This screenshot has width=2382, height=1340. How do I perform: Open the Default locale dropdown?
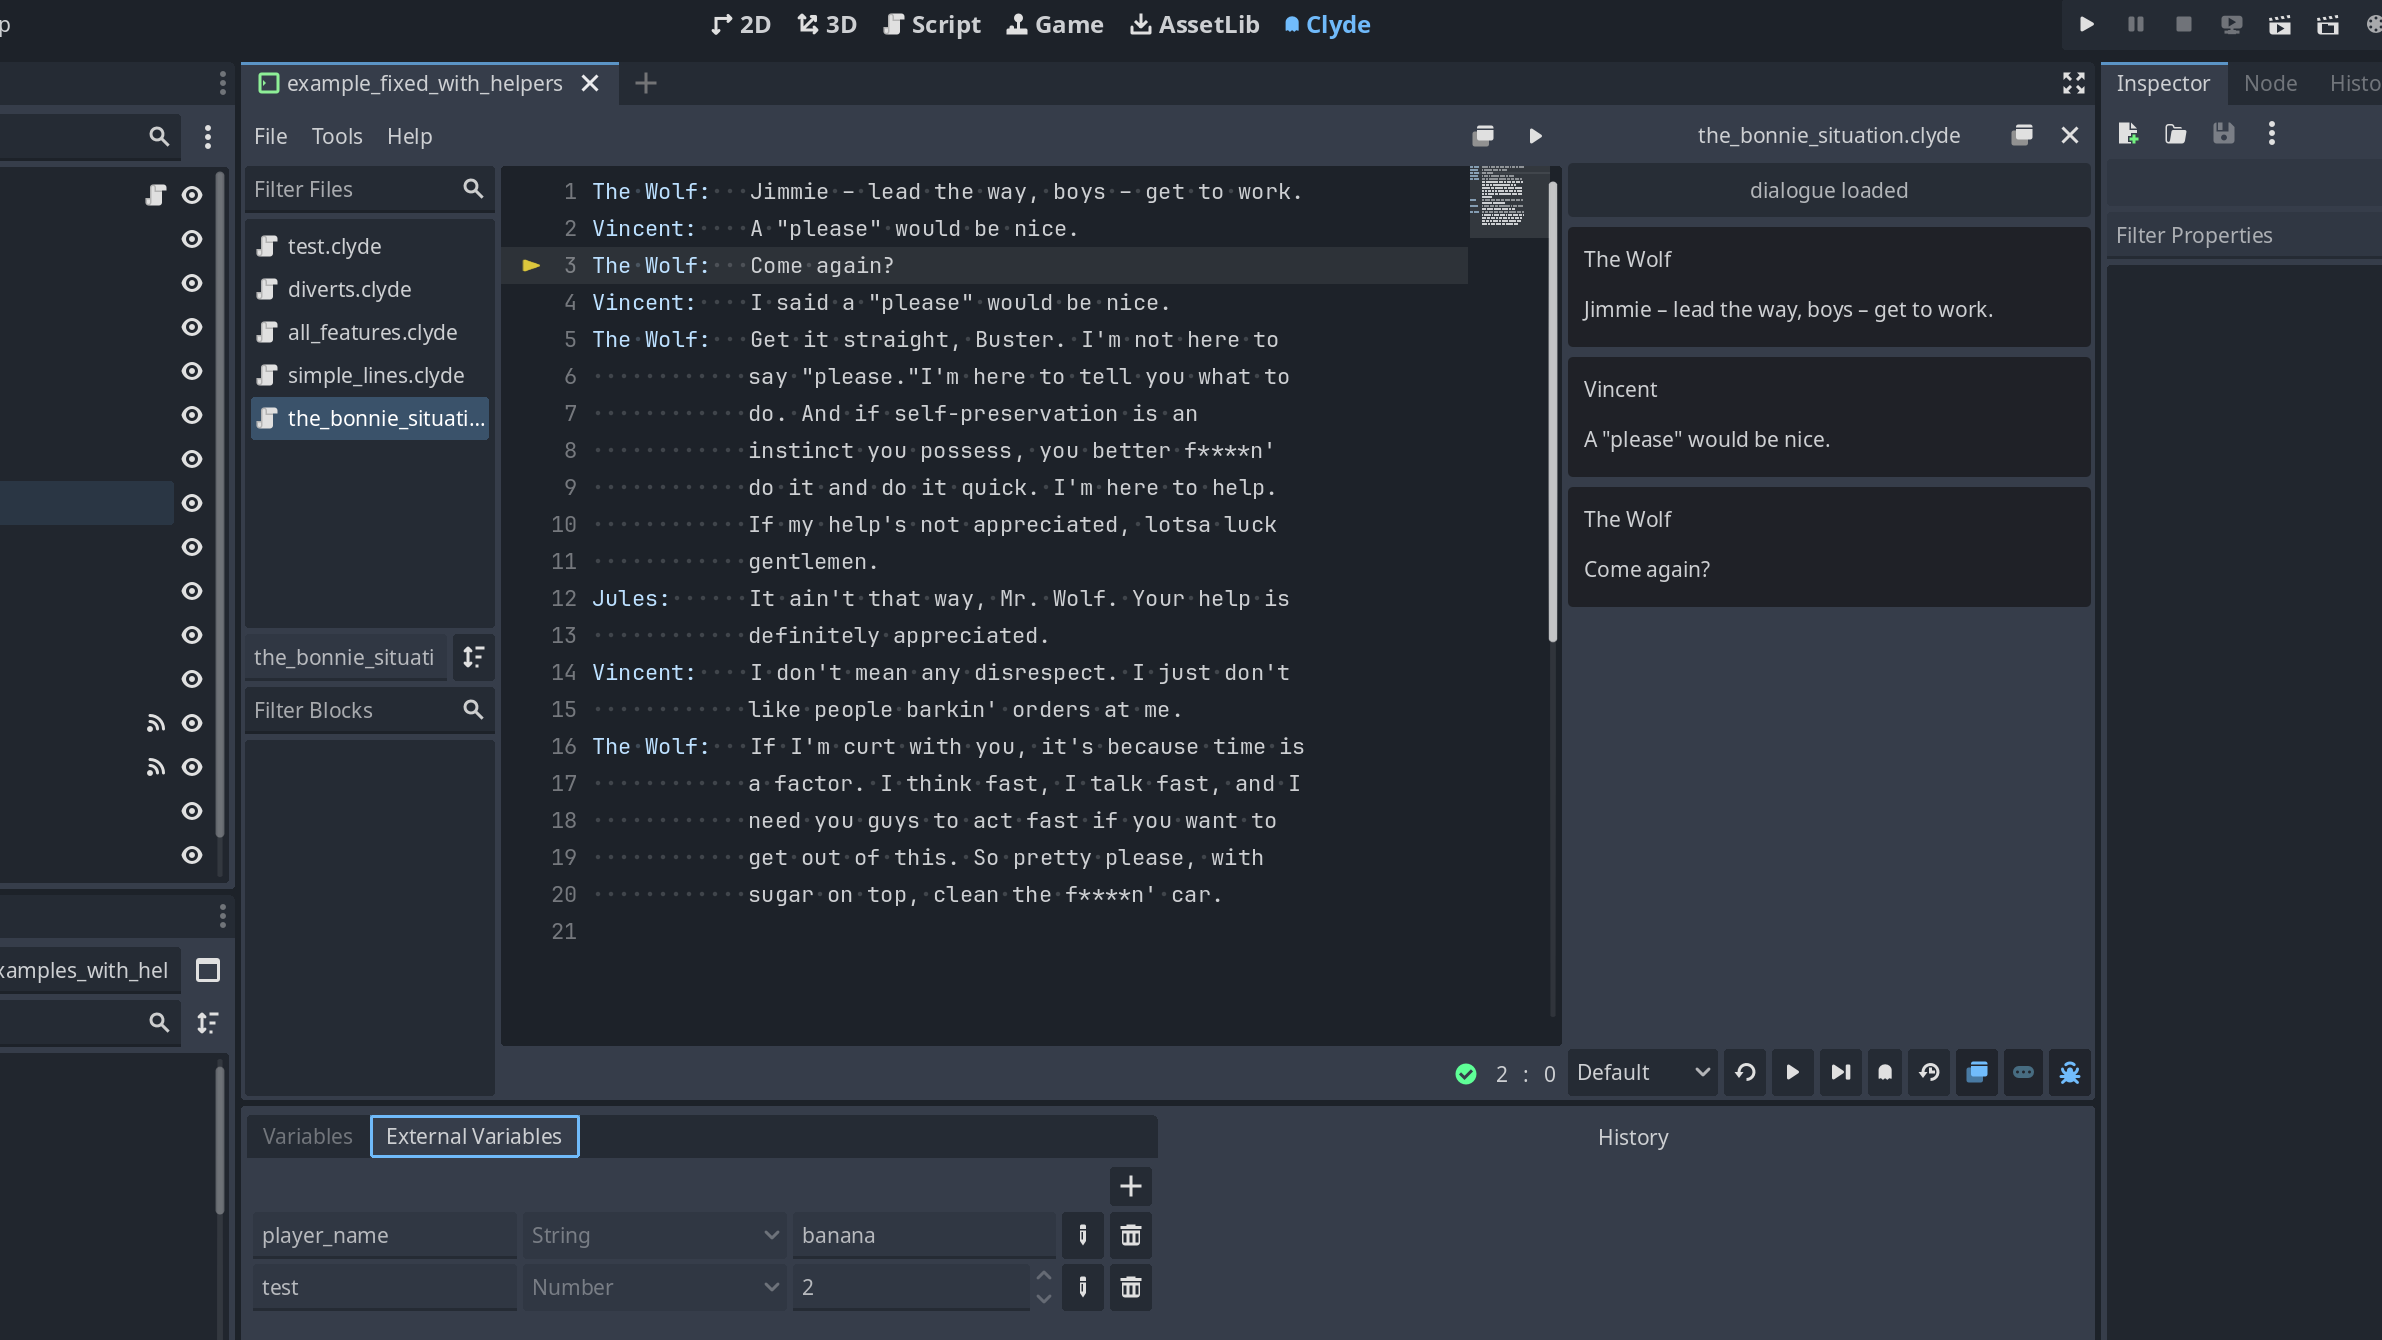pyautogui.click(x=1643, y=1072)
